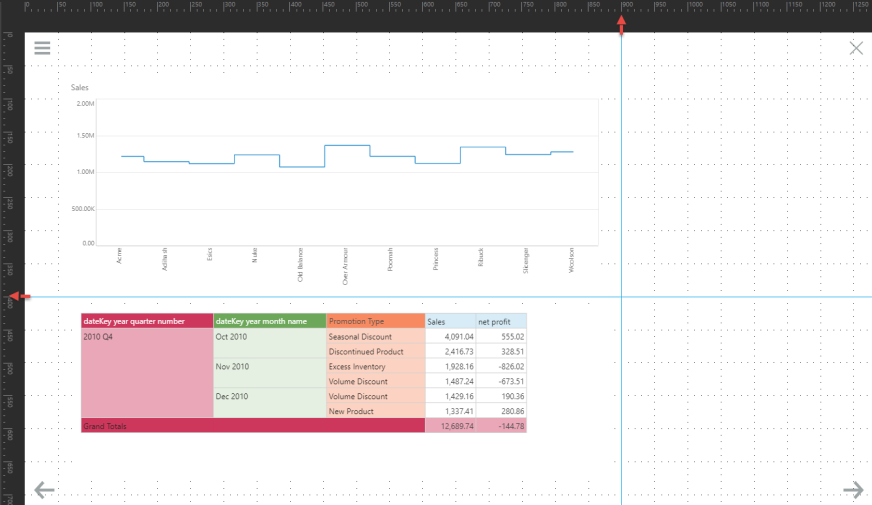Select the red guide marker on top ruler

(x=622, y=27)
